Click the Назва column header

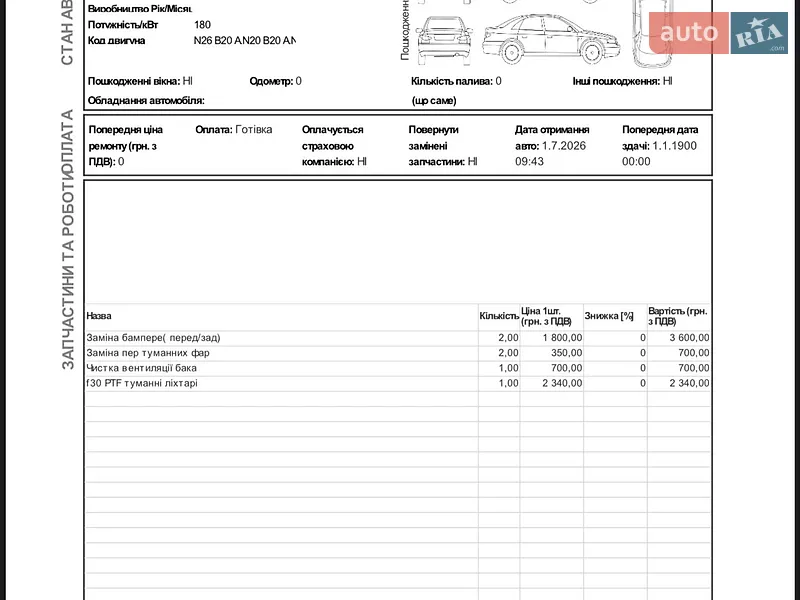99,316
